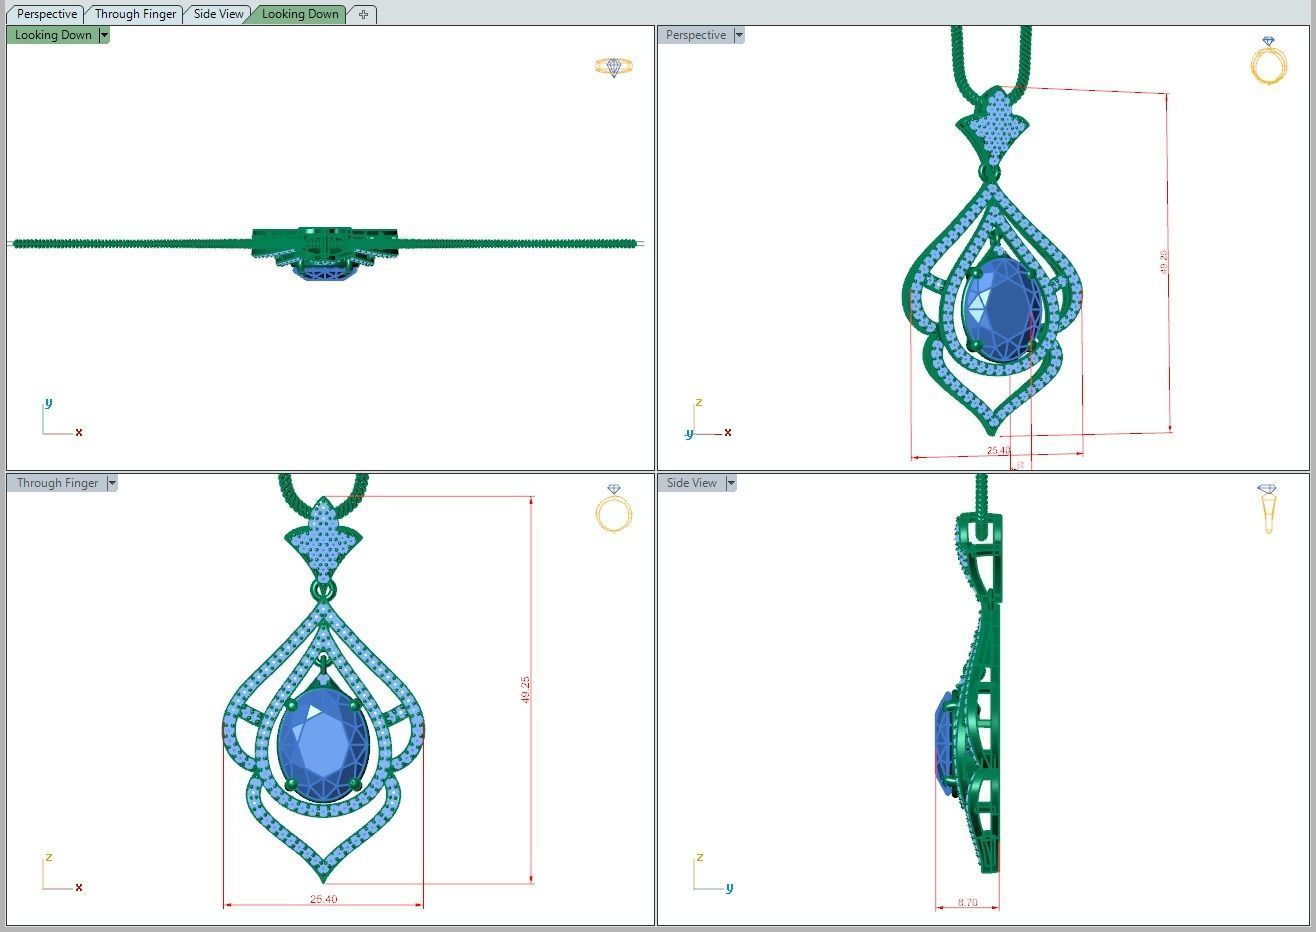
Task: Click the ring icon in Perspective viewport
Action: (x=1268, y=60)
